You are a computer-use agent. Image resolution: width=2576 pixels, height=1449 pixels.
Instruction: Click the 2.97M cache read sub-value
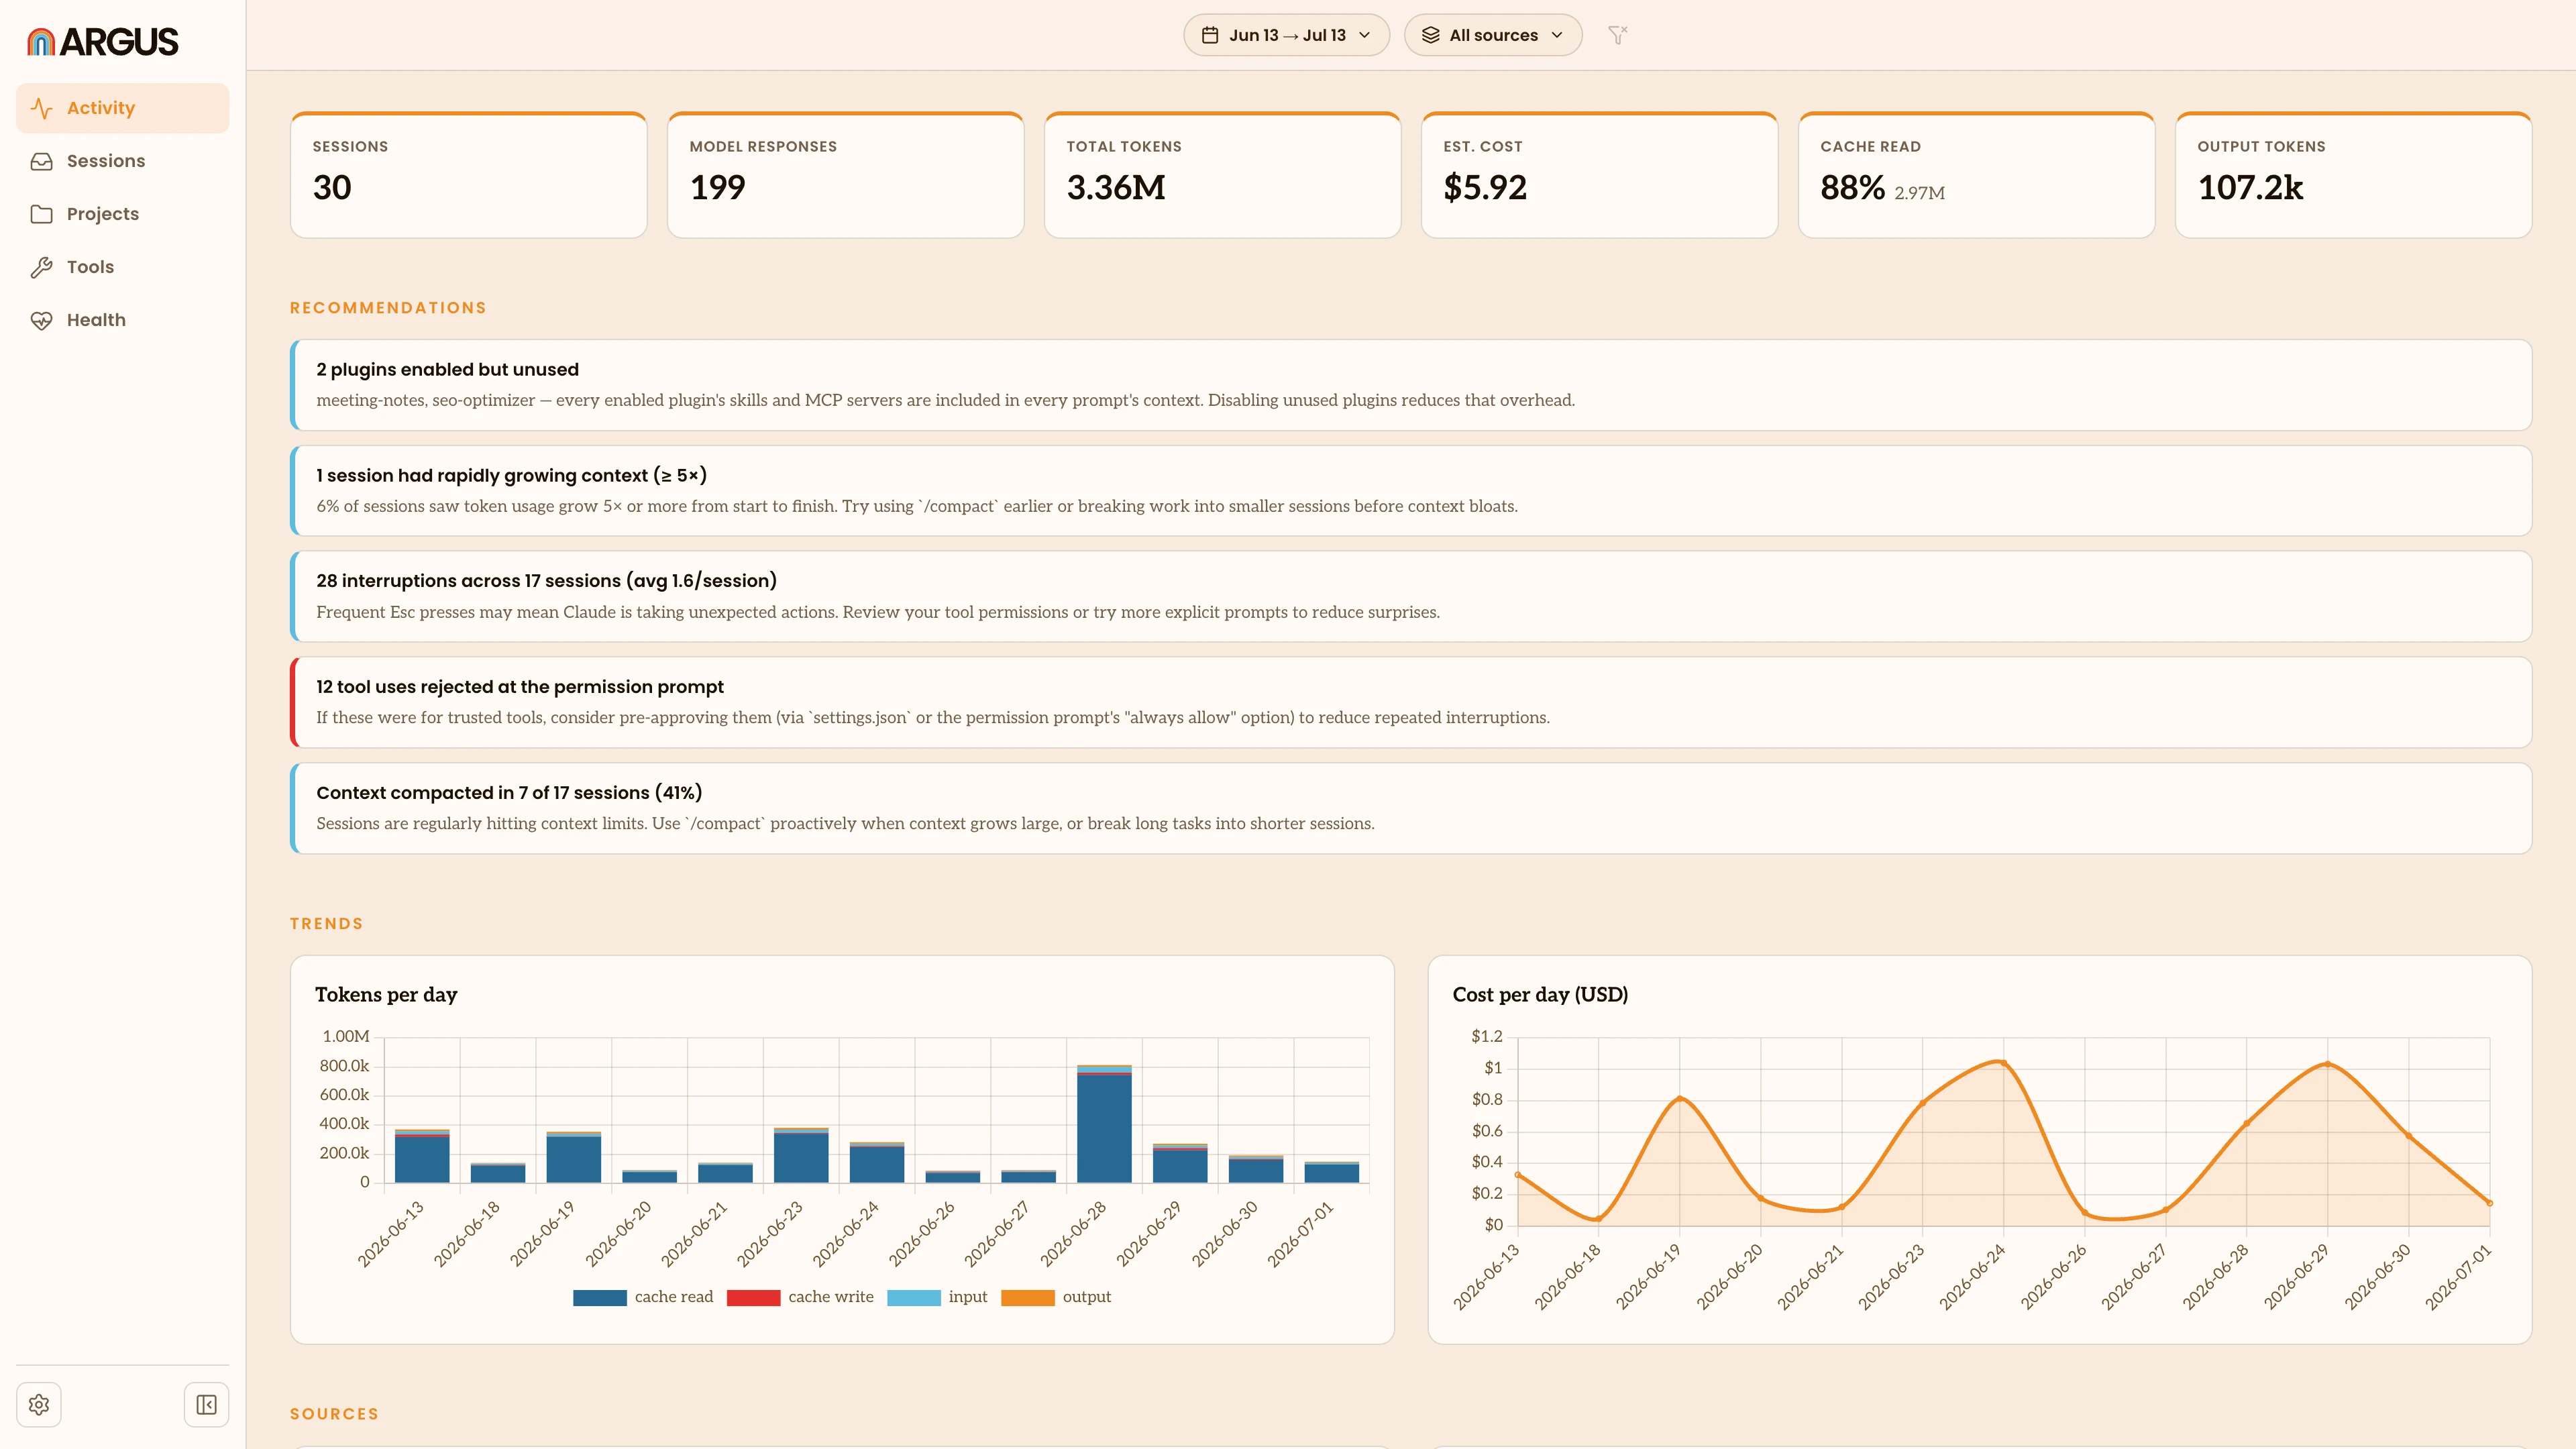[1919, 193]
